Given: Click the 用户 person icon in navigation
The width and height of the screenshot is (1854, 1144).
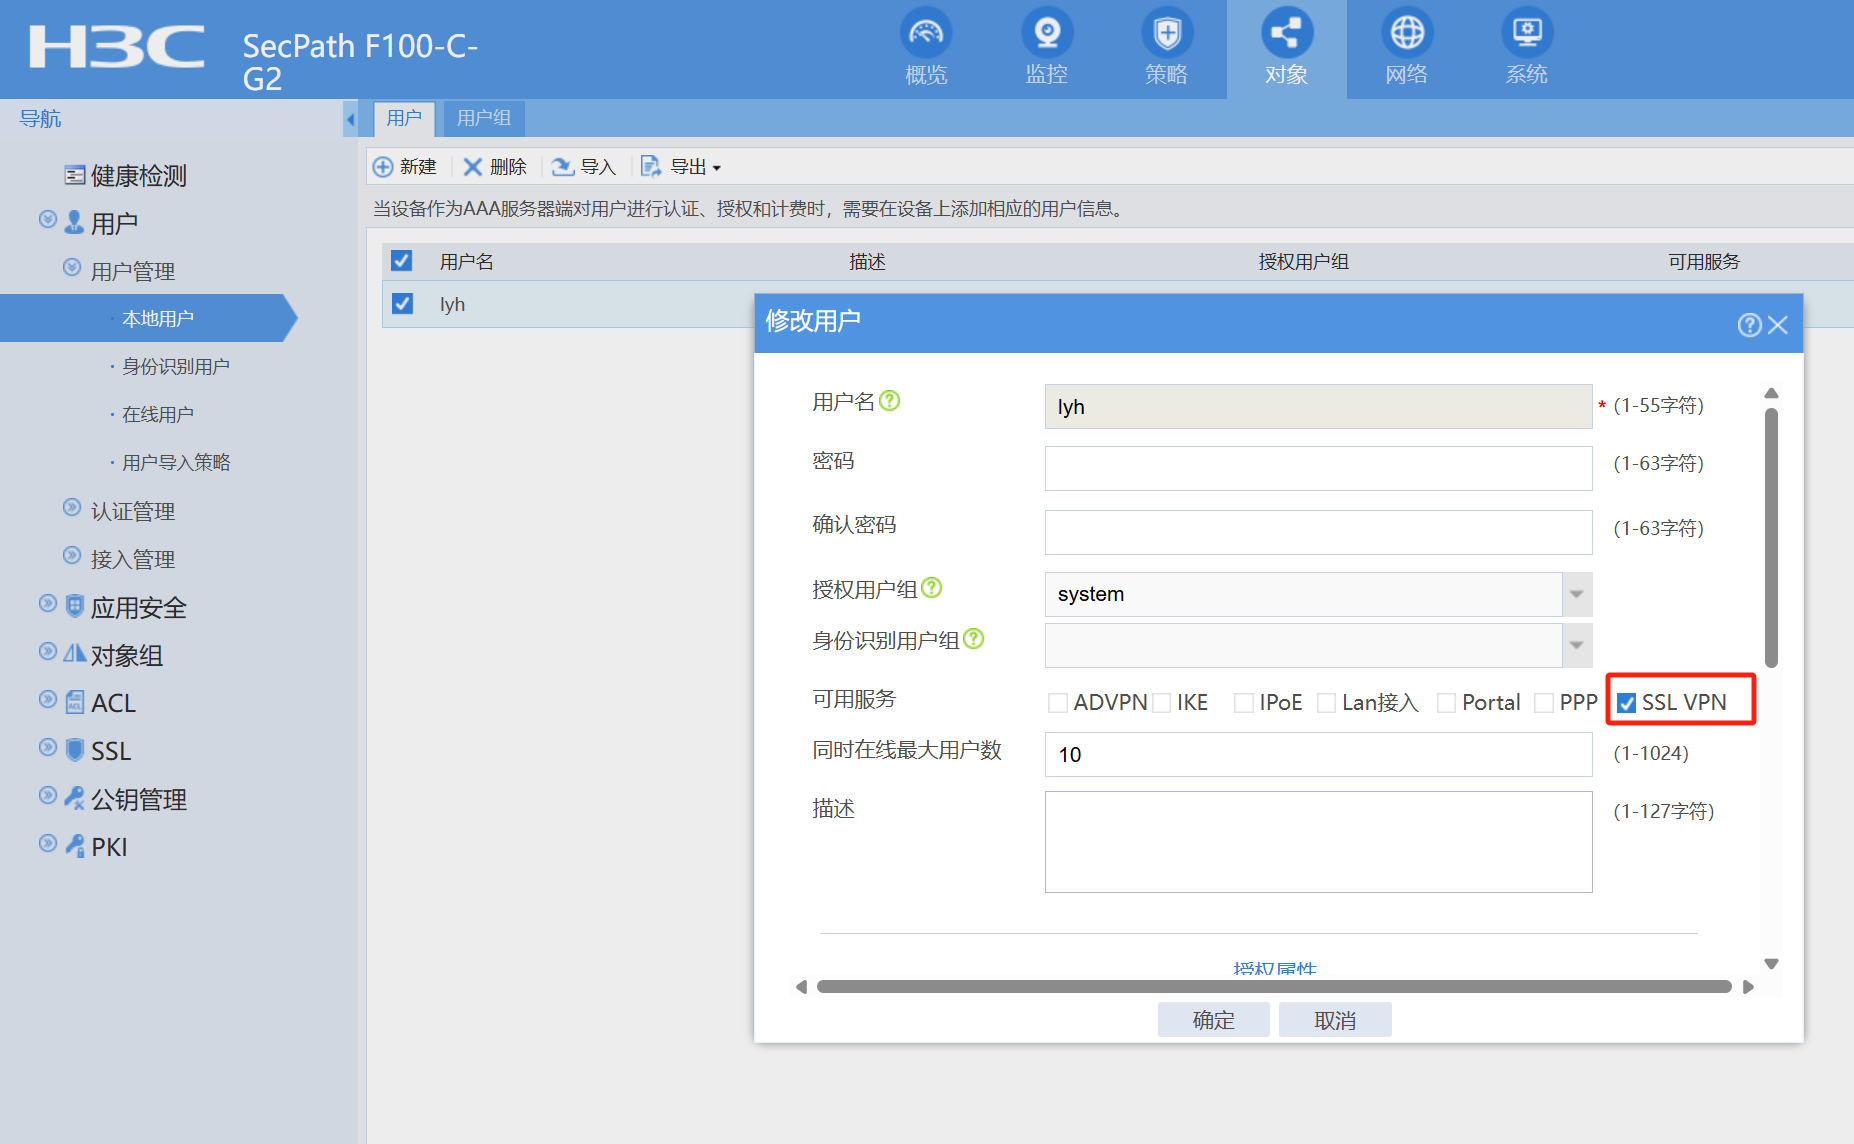Looking at the screenshot, I should tap(74, 222).
